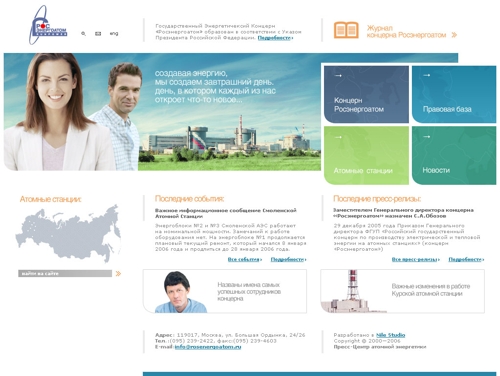500x376 pixels.
Task: Click the envelope mail icon
Action: pos(98,34)
